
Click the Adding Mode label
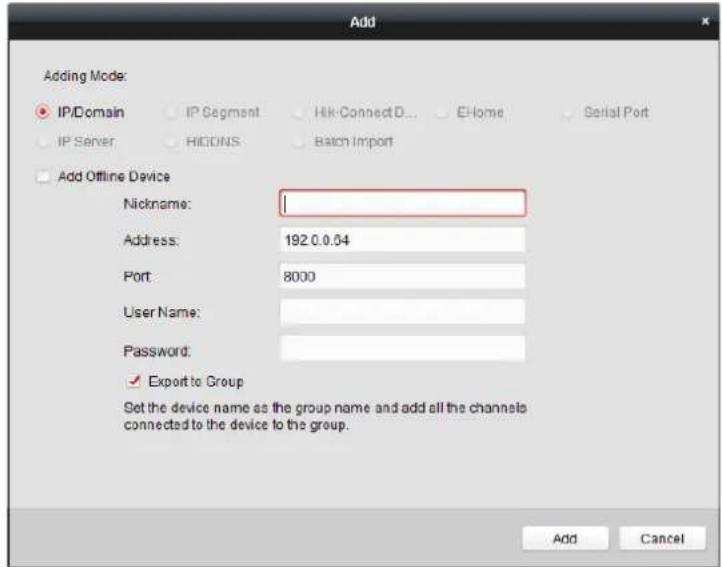(85, 76)
